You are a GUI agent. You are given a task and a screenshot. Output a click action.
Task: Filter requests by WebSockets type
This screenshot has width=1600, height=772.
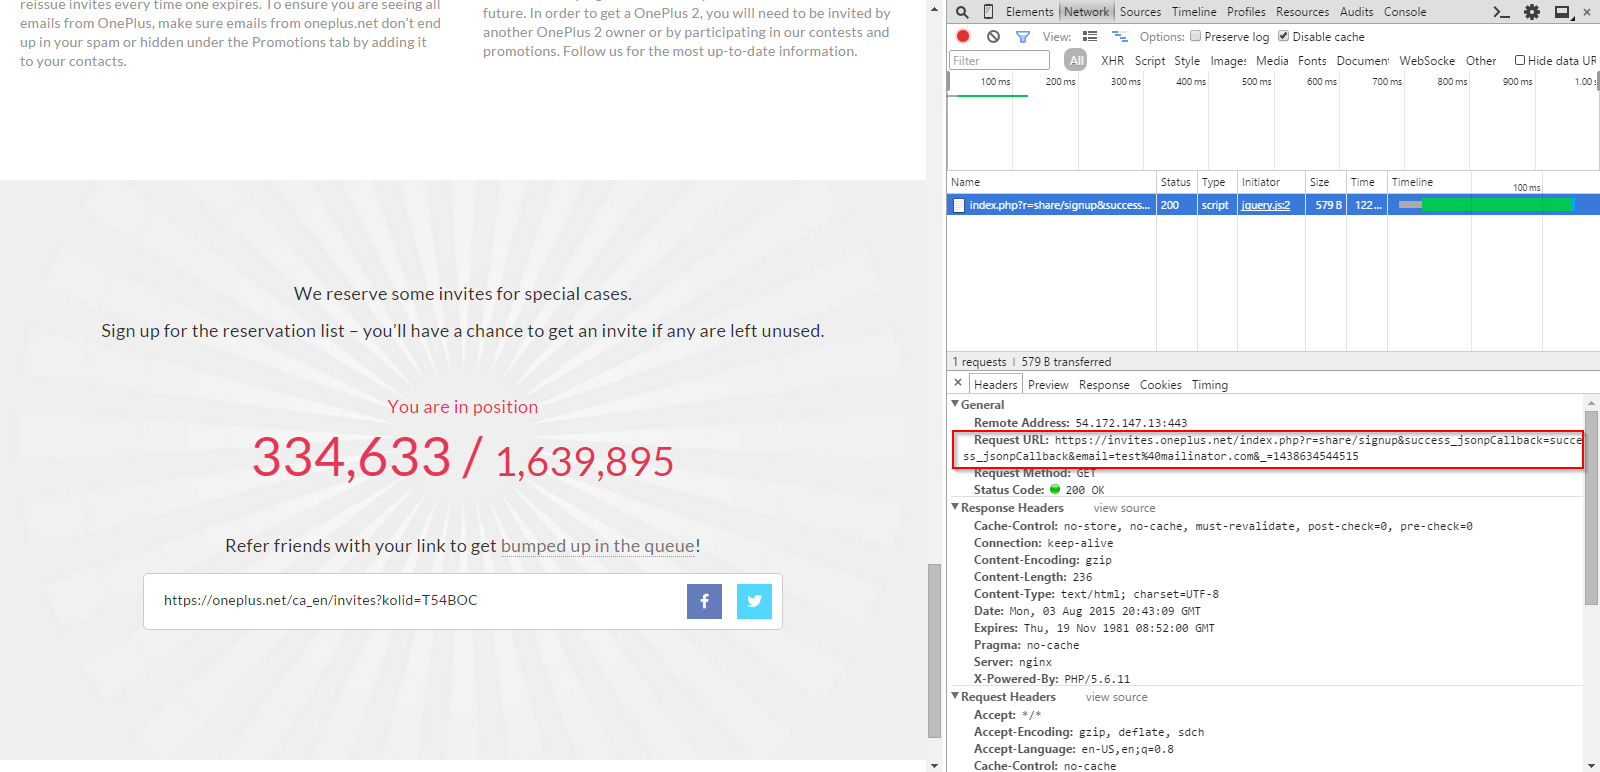1427,61
